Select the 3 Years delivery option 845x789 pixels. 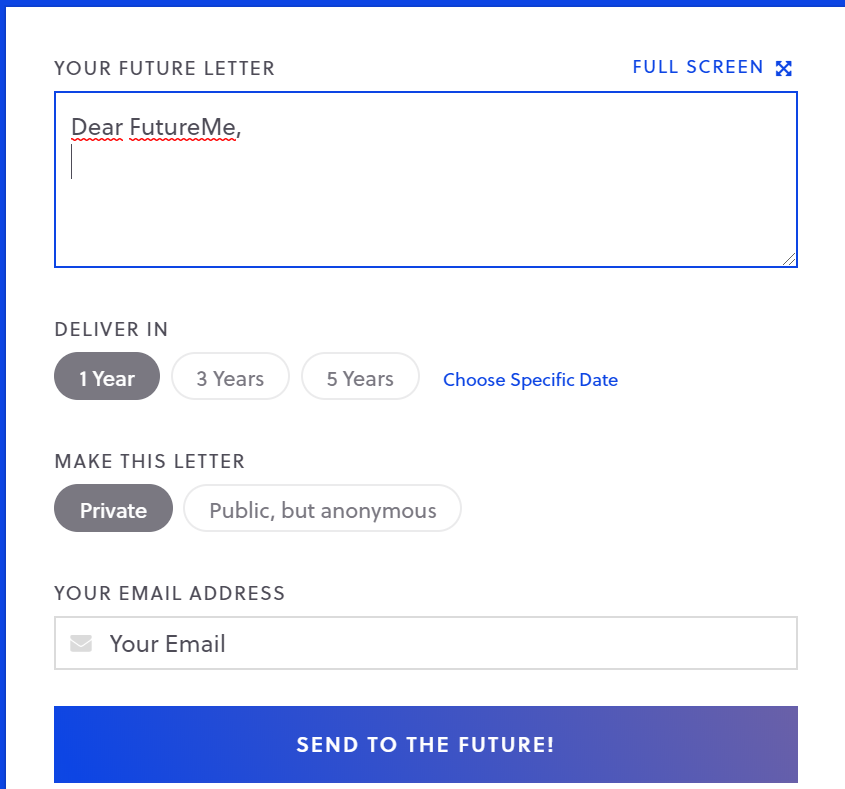click(230, 377)
